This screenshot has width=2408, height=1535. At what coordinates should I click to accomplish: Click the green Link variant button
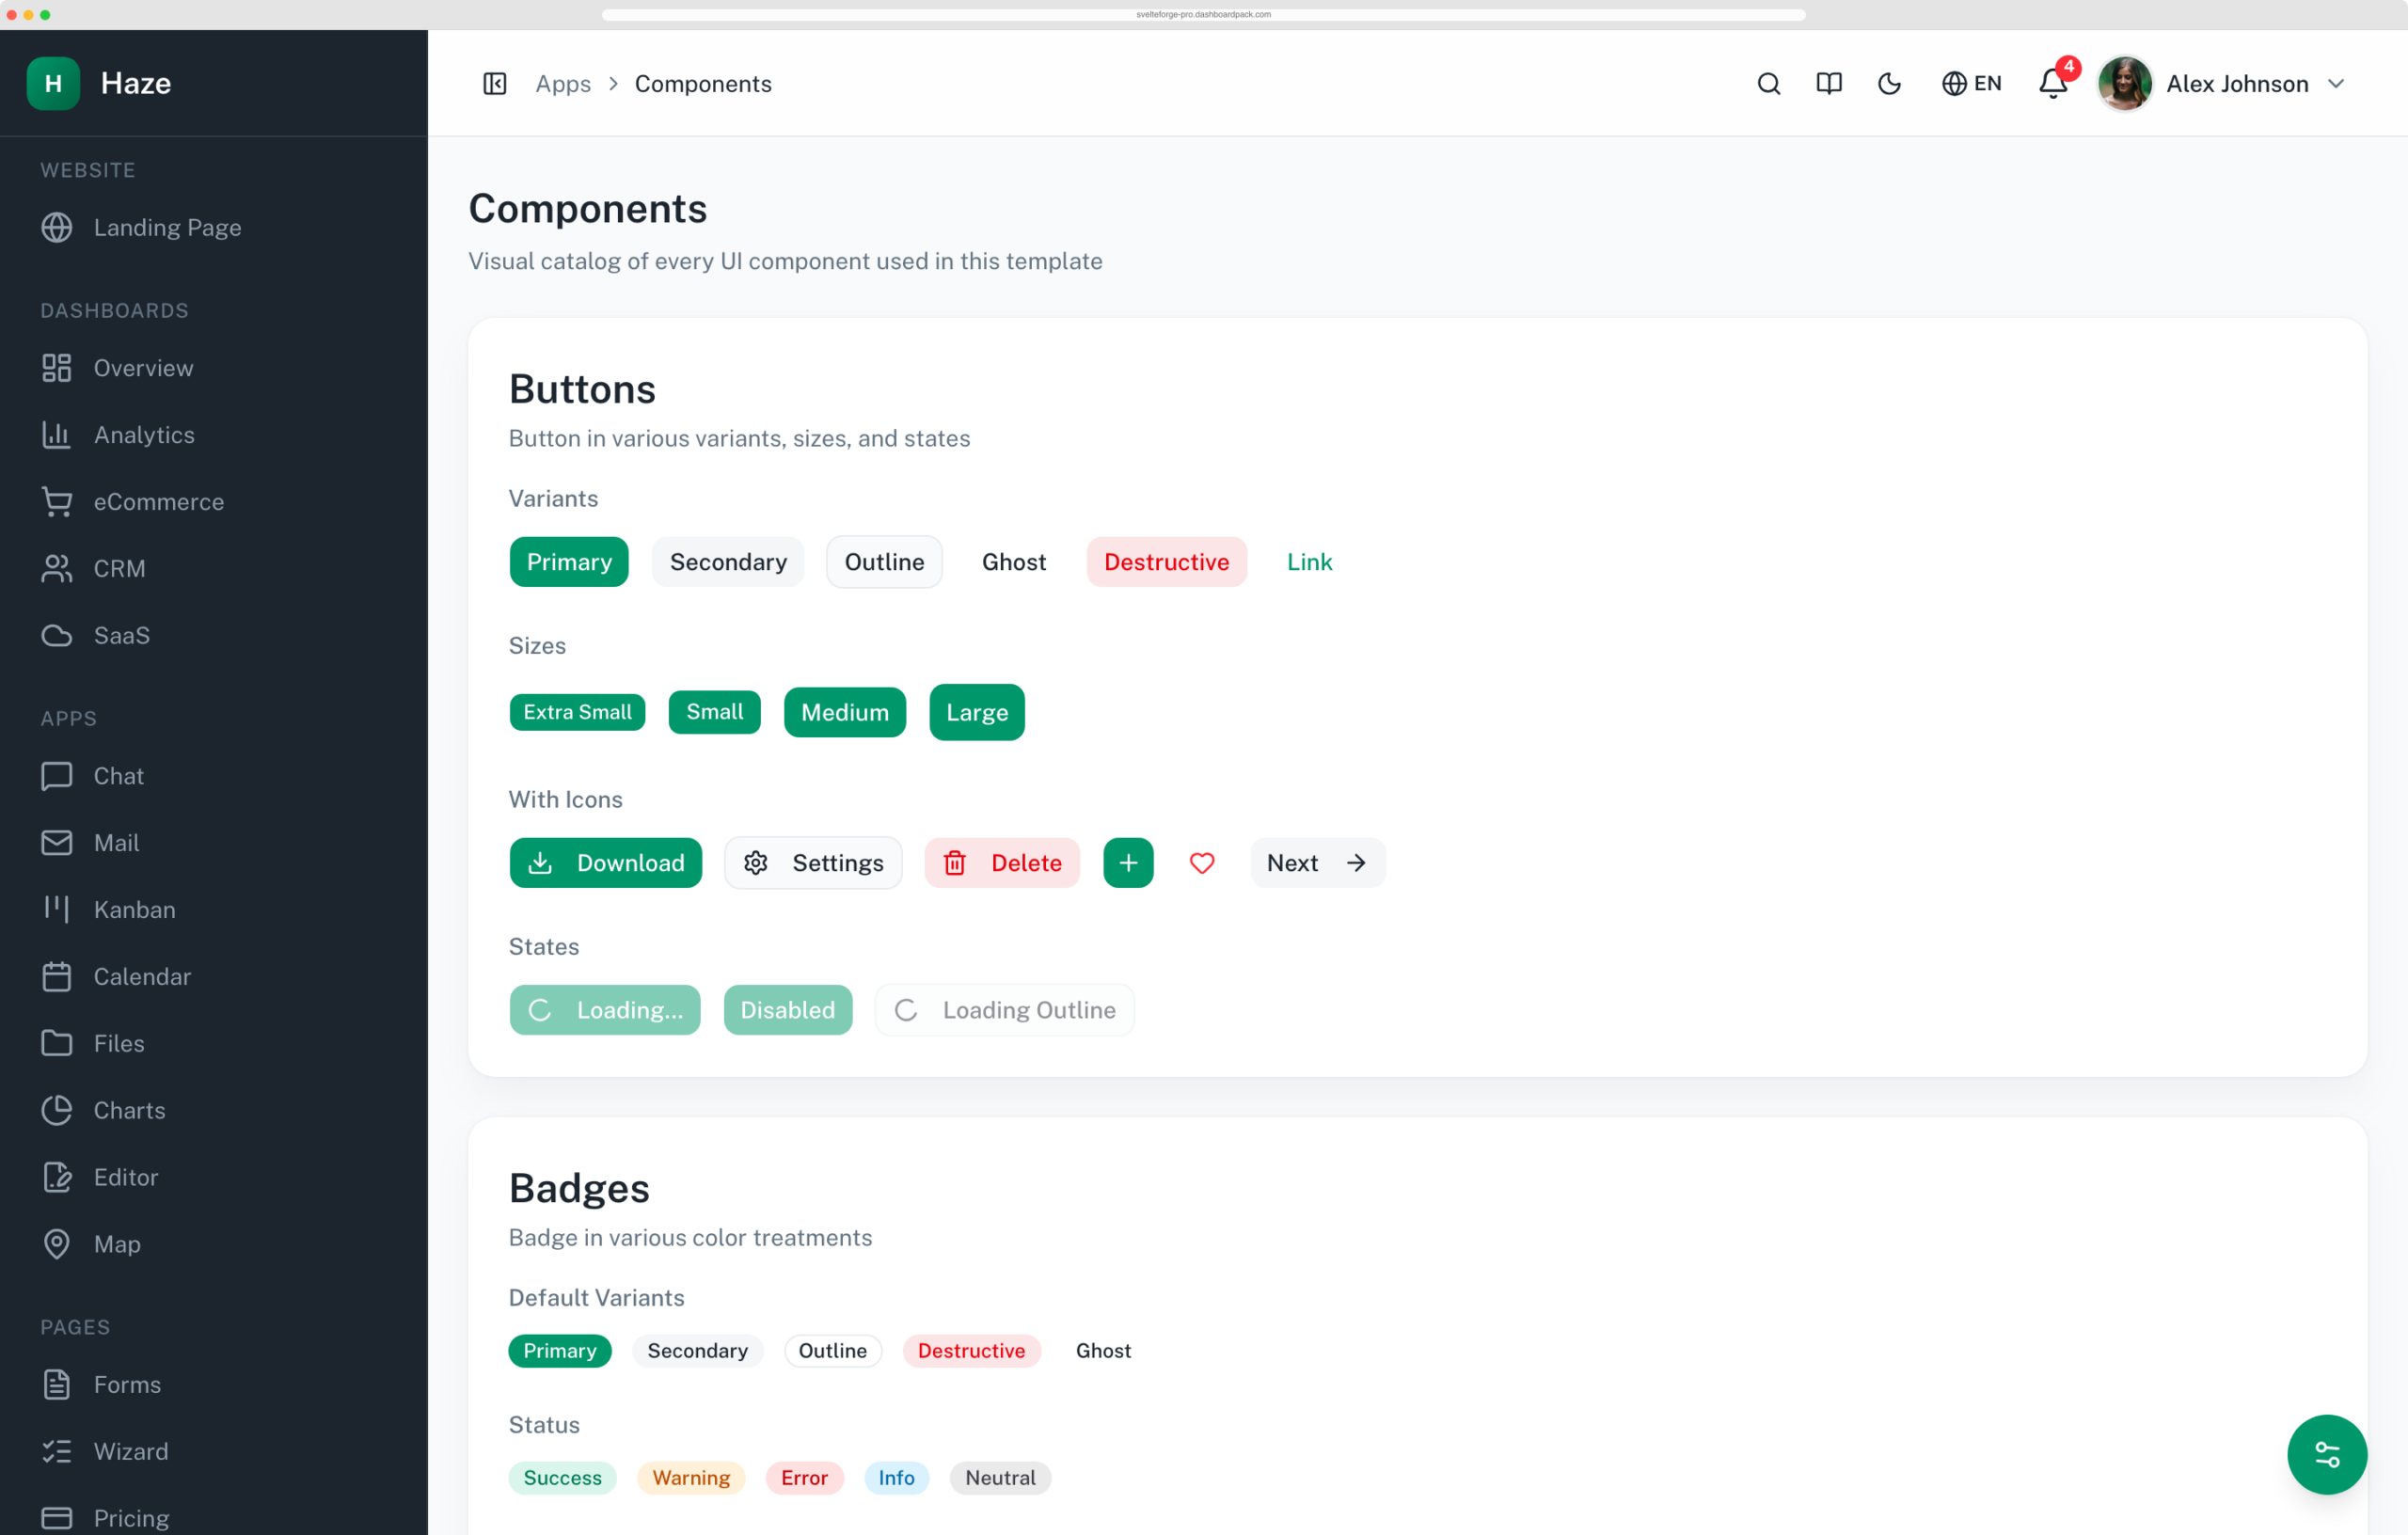point(1309,562)
